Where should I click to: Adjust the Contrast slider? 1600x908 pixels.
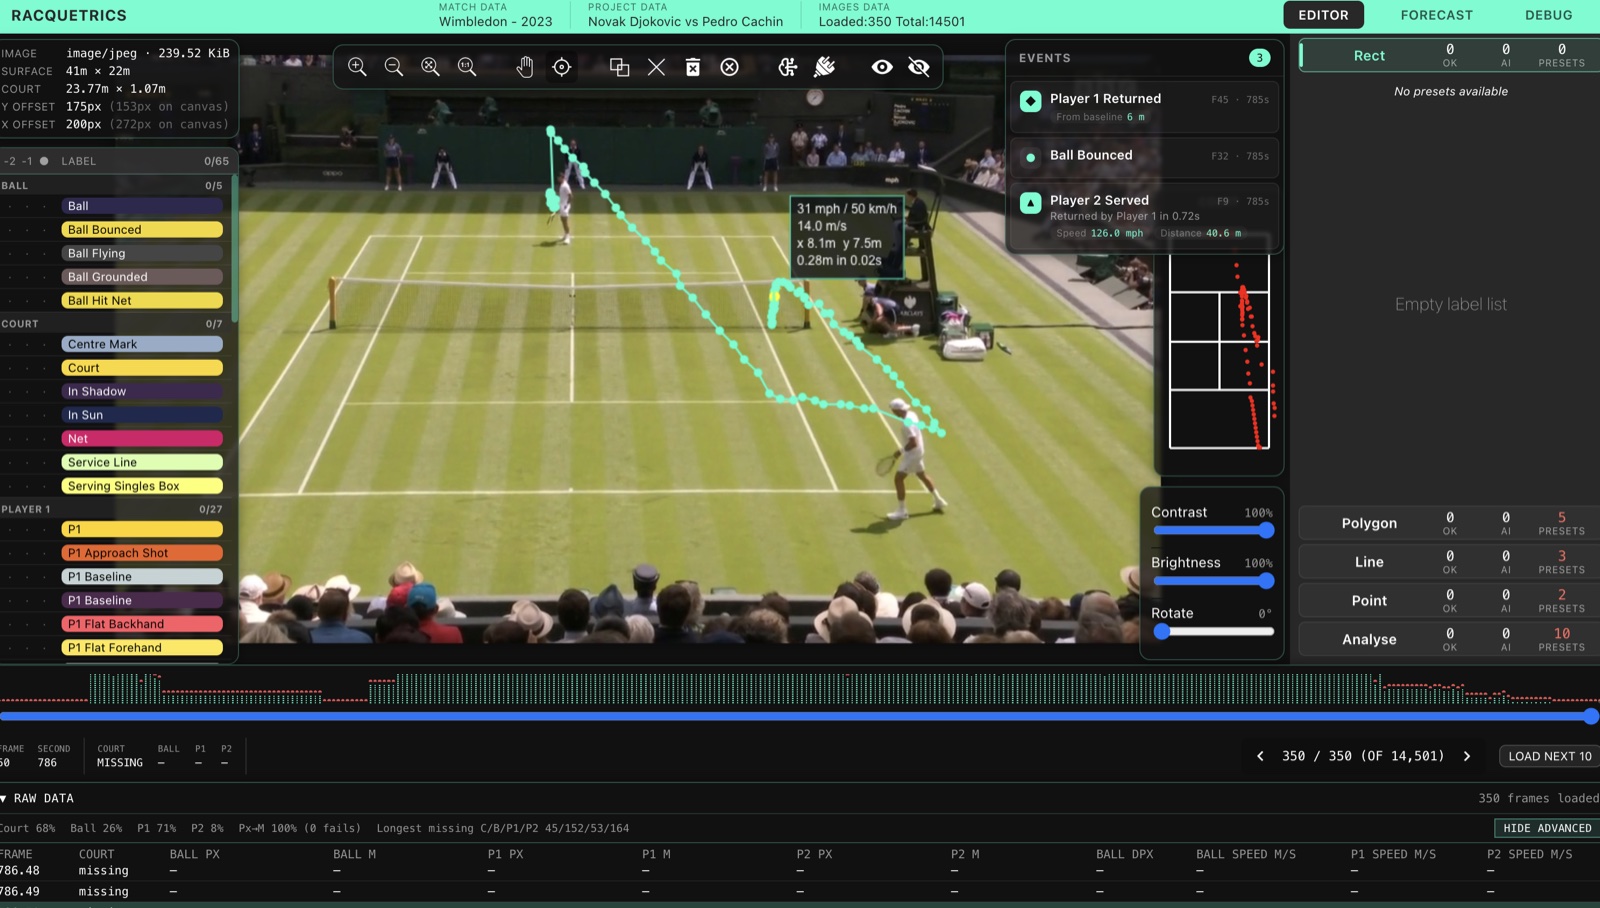pos(1213,530)
